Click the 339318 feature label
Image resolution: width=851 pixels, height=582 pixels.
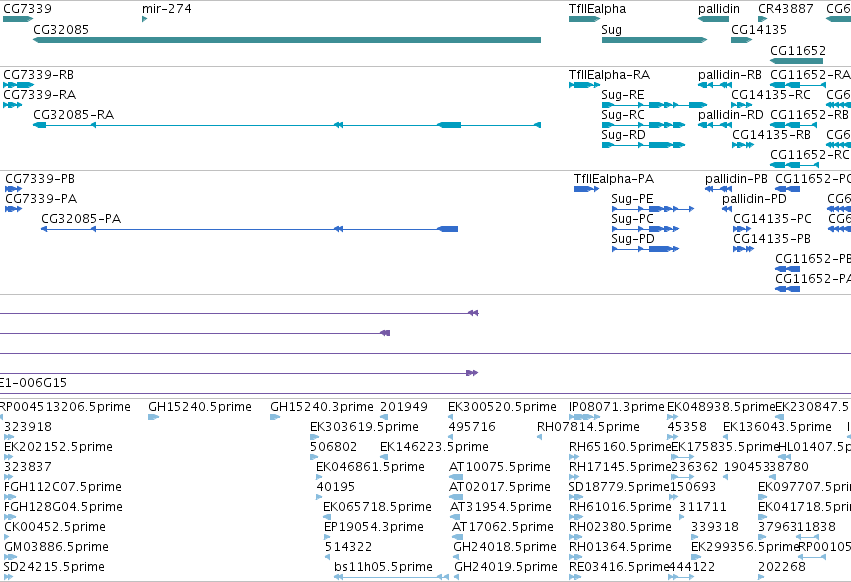coord(715,527)
